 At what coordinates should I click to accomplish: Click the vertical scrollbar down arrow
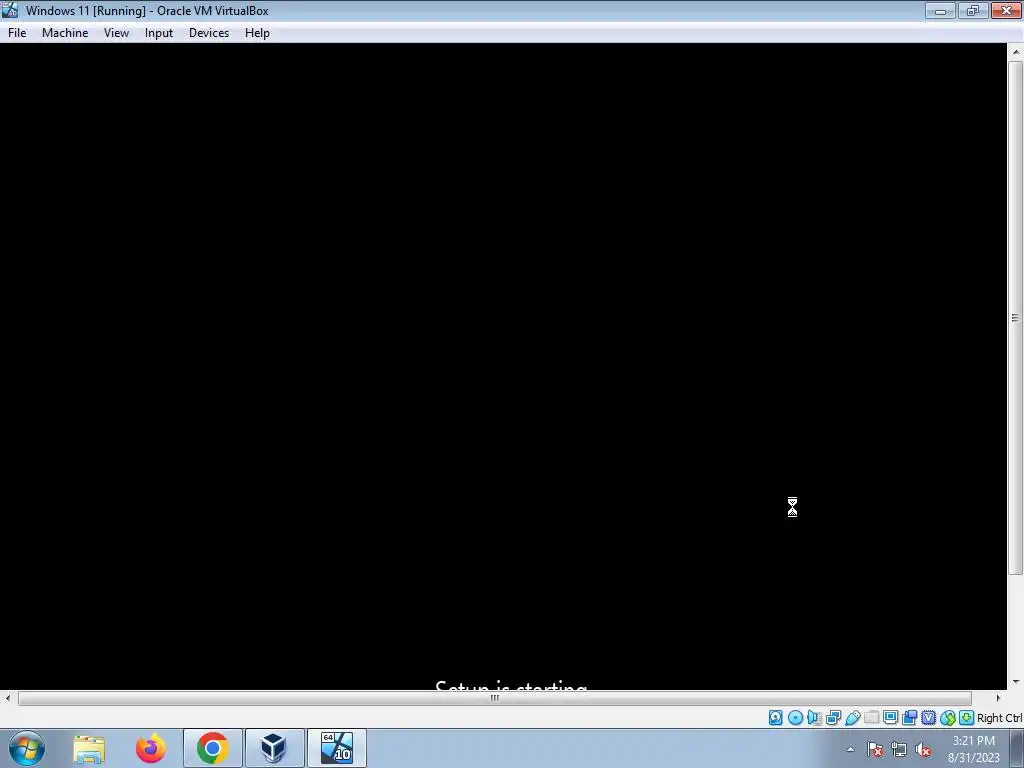[x=1015, y=682]
